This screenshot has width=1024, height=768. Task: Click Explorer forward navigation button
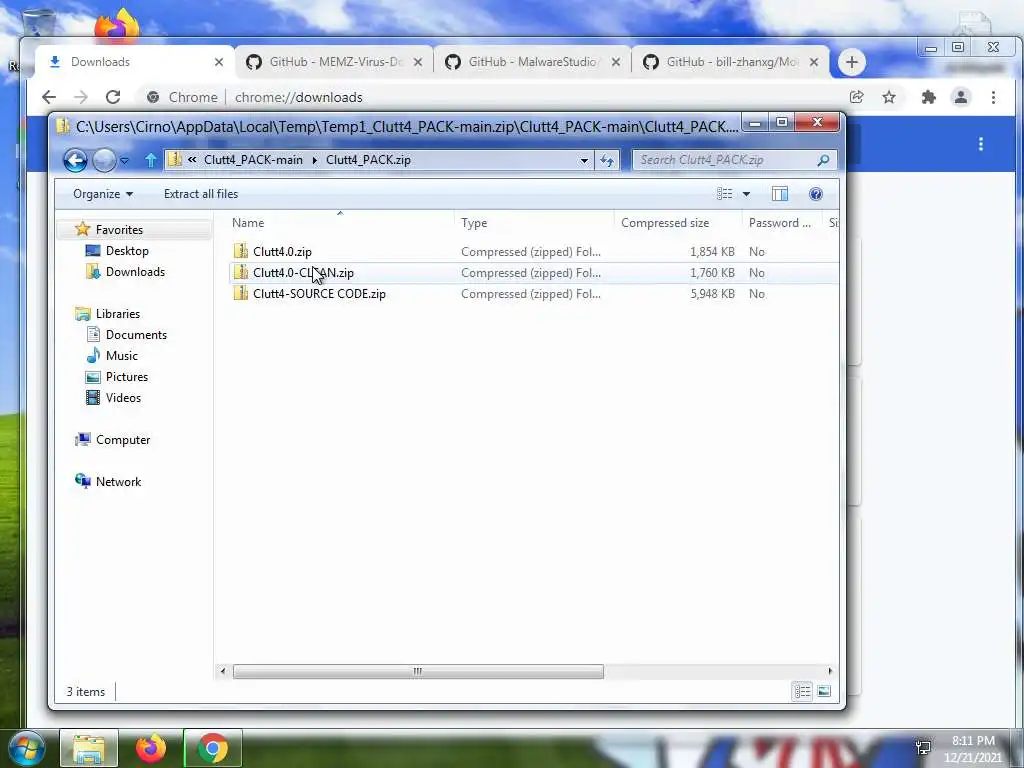[x=104, y=160]
